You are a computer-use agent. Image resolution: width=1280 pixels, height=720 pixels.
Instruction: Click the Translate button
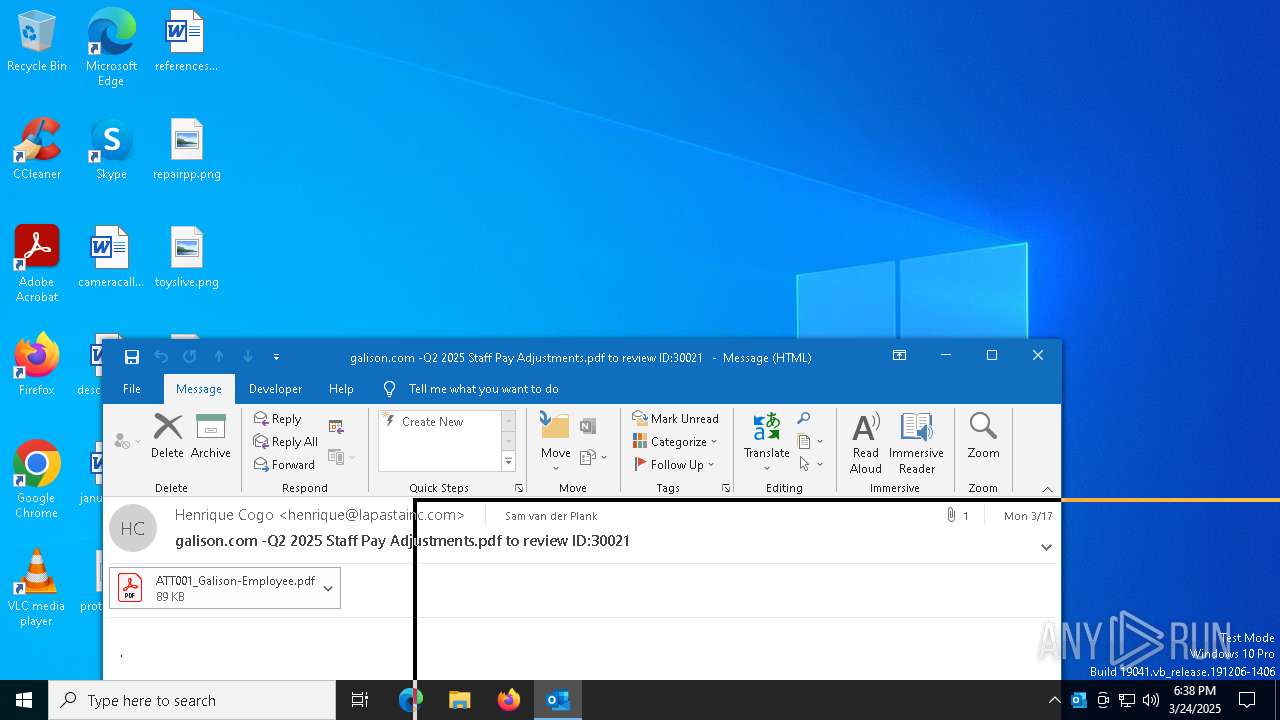[767, 441]
